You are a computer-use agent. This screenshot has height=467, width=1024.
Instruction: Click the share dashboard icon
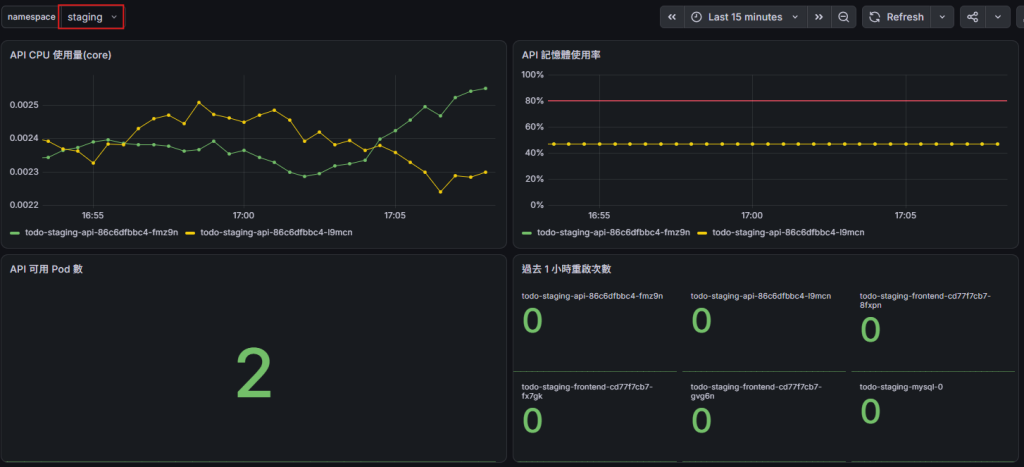click(972, 17)
